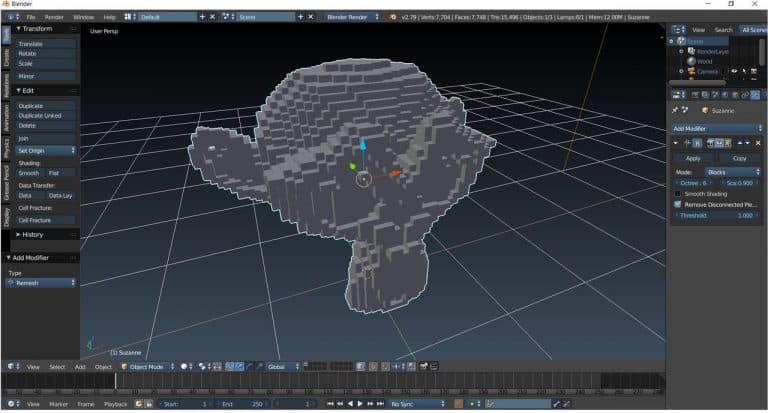Image resolution: width=768 pixels, height=413 pixels.
Task: Click the Play Animation button in timeline
Action: [360, 404]
